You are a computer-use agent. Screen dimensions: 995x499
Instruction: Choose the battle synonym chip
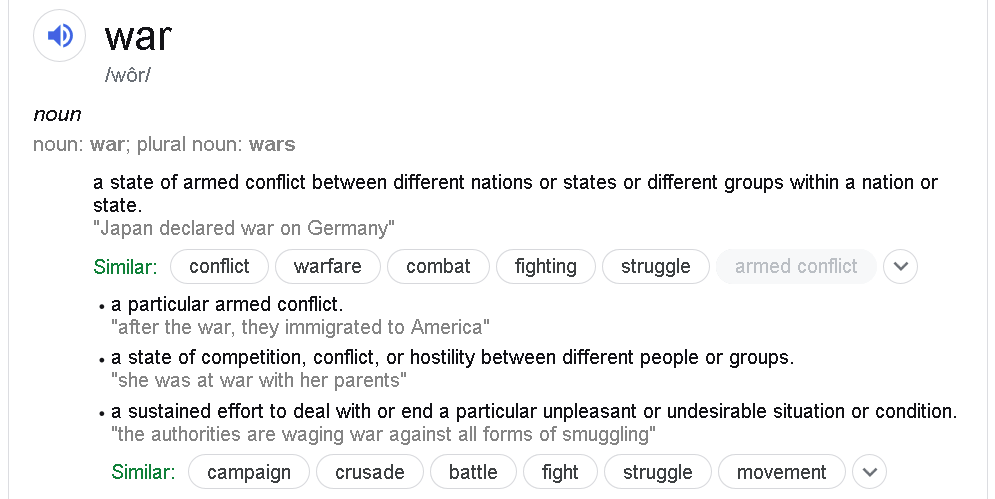(x=473, y=472)
